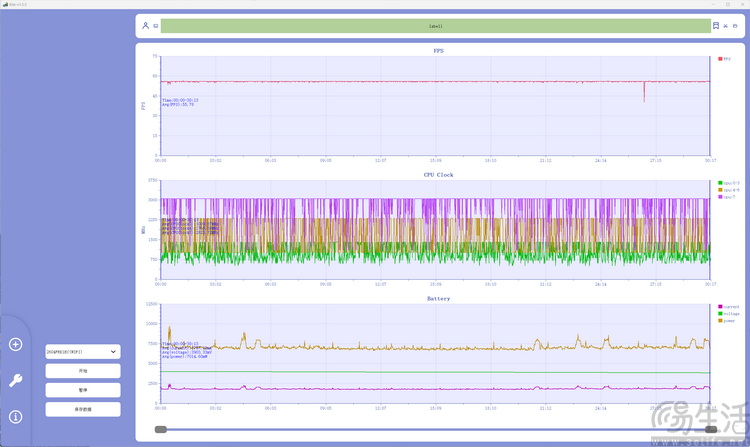This screenshot has width=750, height=447.
Task: Click the user profile icon at top
Action: [145, 25]
